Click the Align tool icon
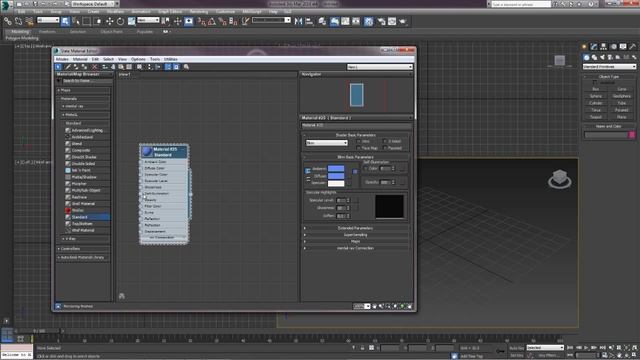Screen dimensions: 640x360 pos(309,21)
